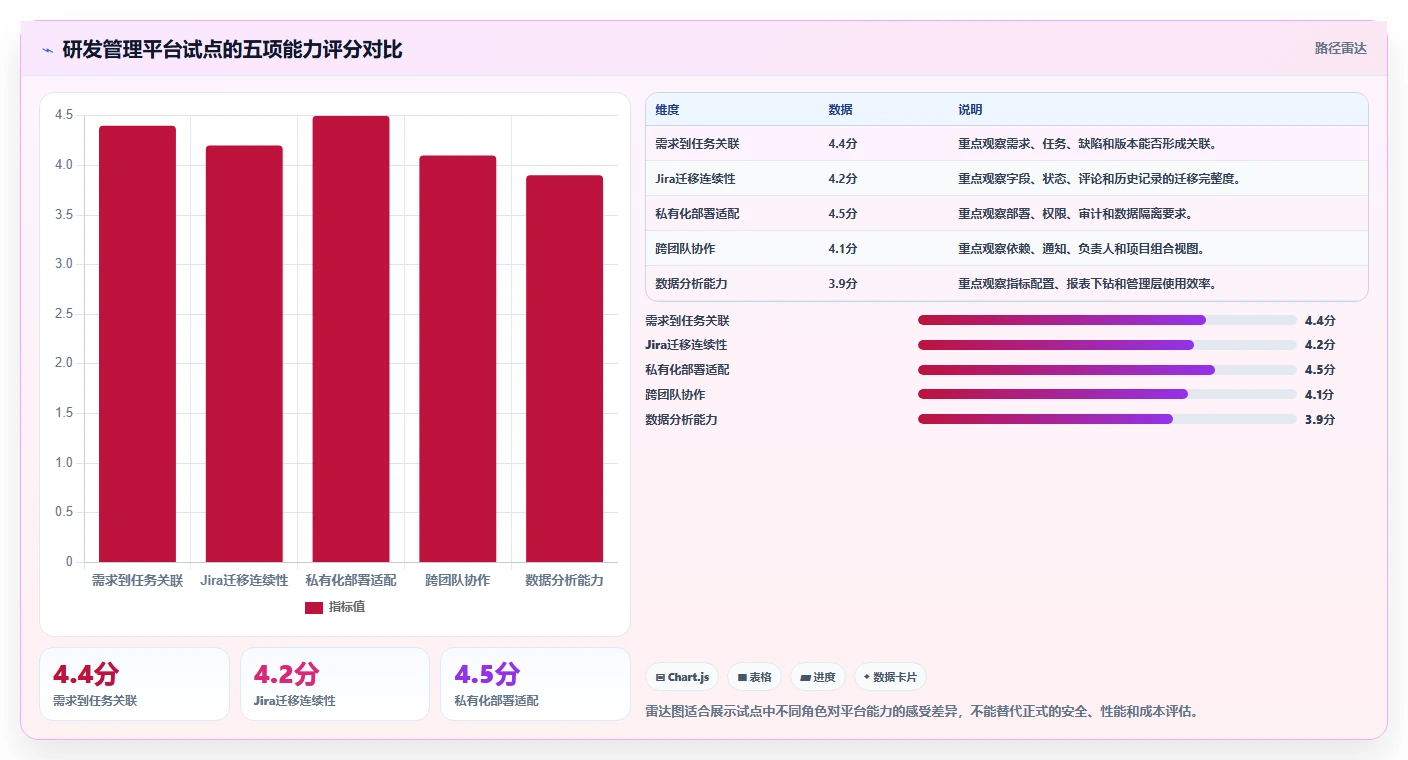Screen dimensions: 1408x760
Task: Open the 4.2分 Jira迁移连续性 data card
Action: pyautogui.click(x=335, y=684)
